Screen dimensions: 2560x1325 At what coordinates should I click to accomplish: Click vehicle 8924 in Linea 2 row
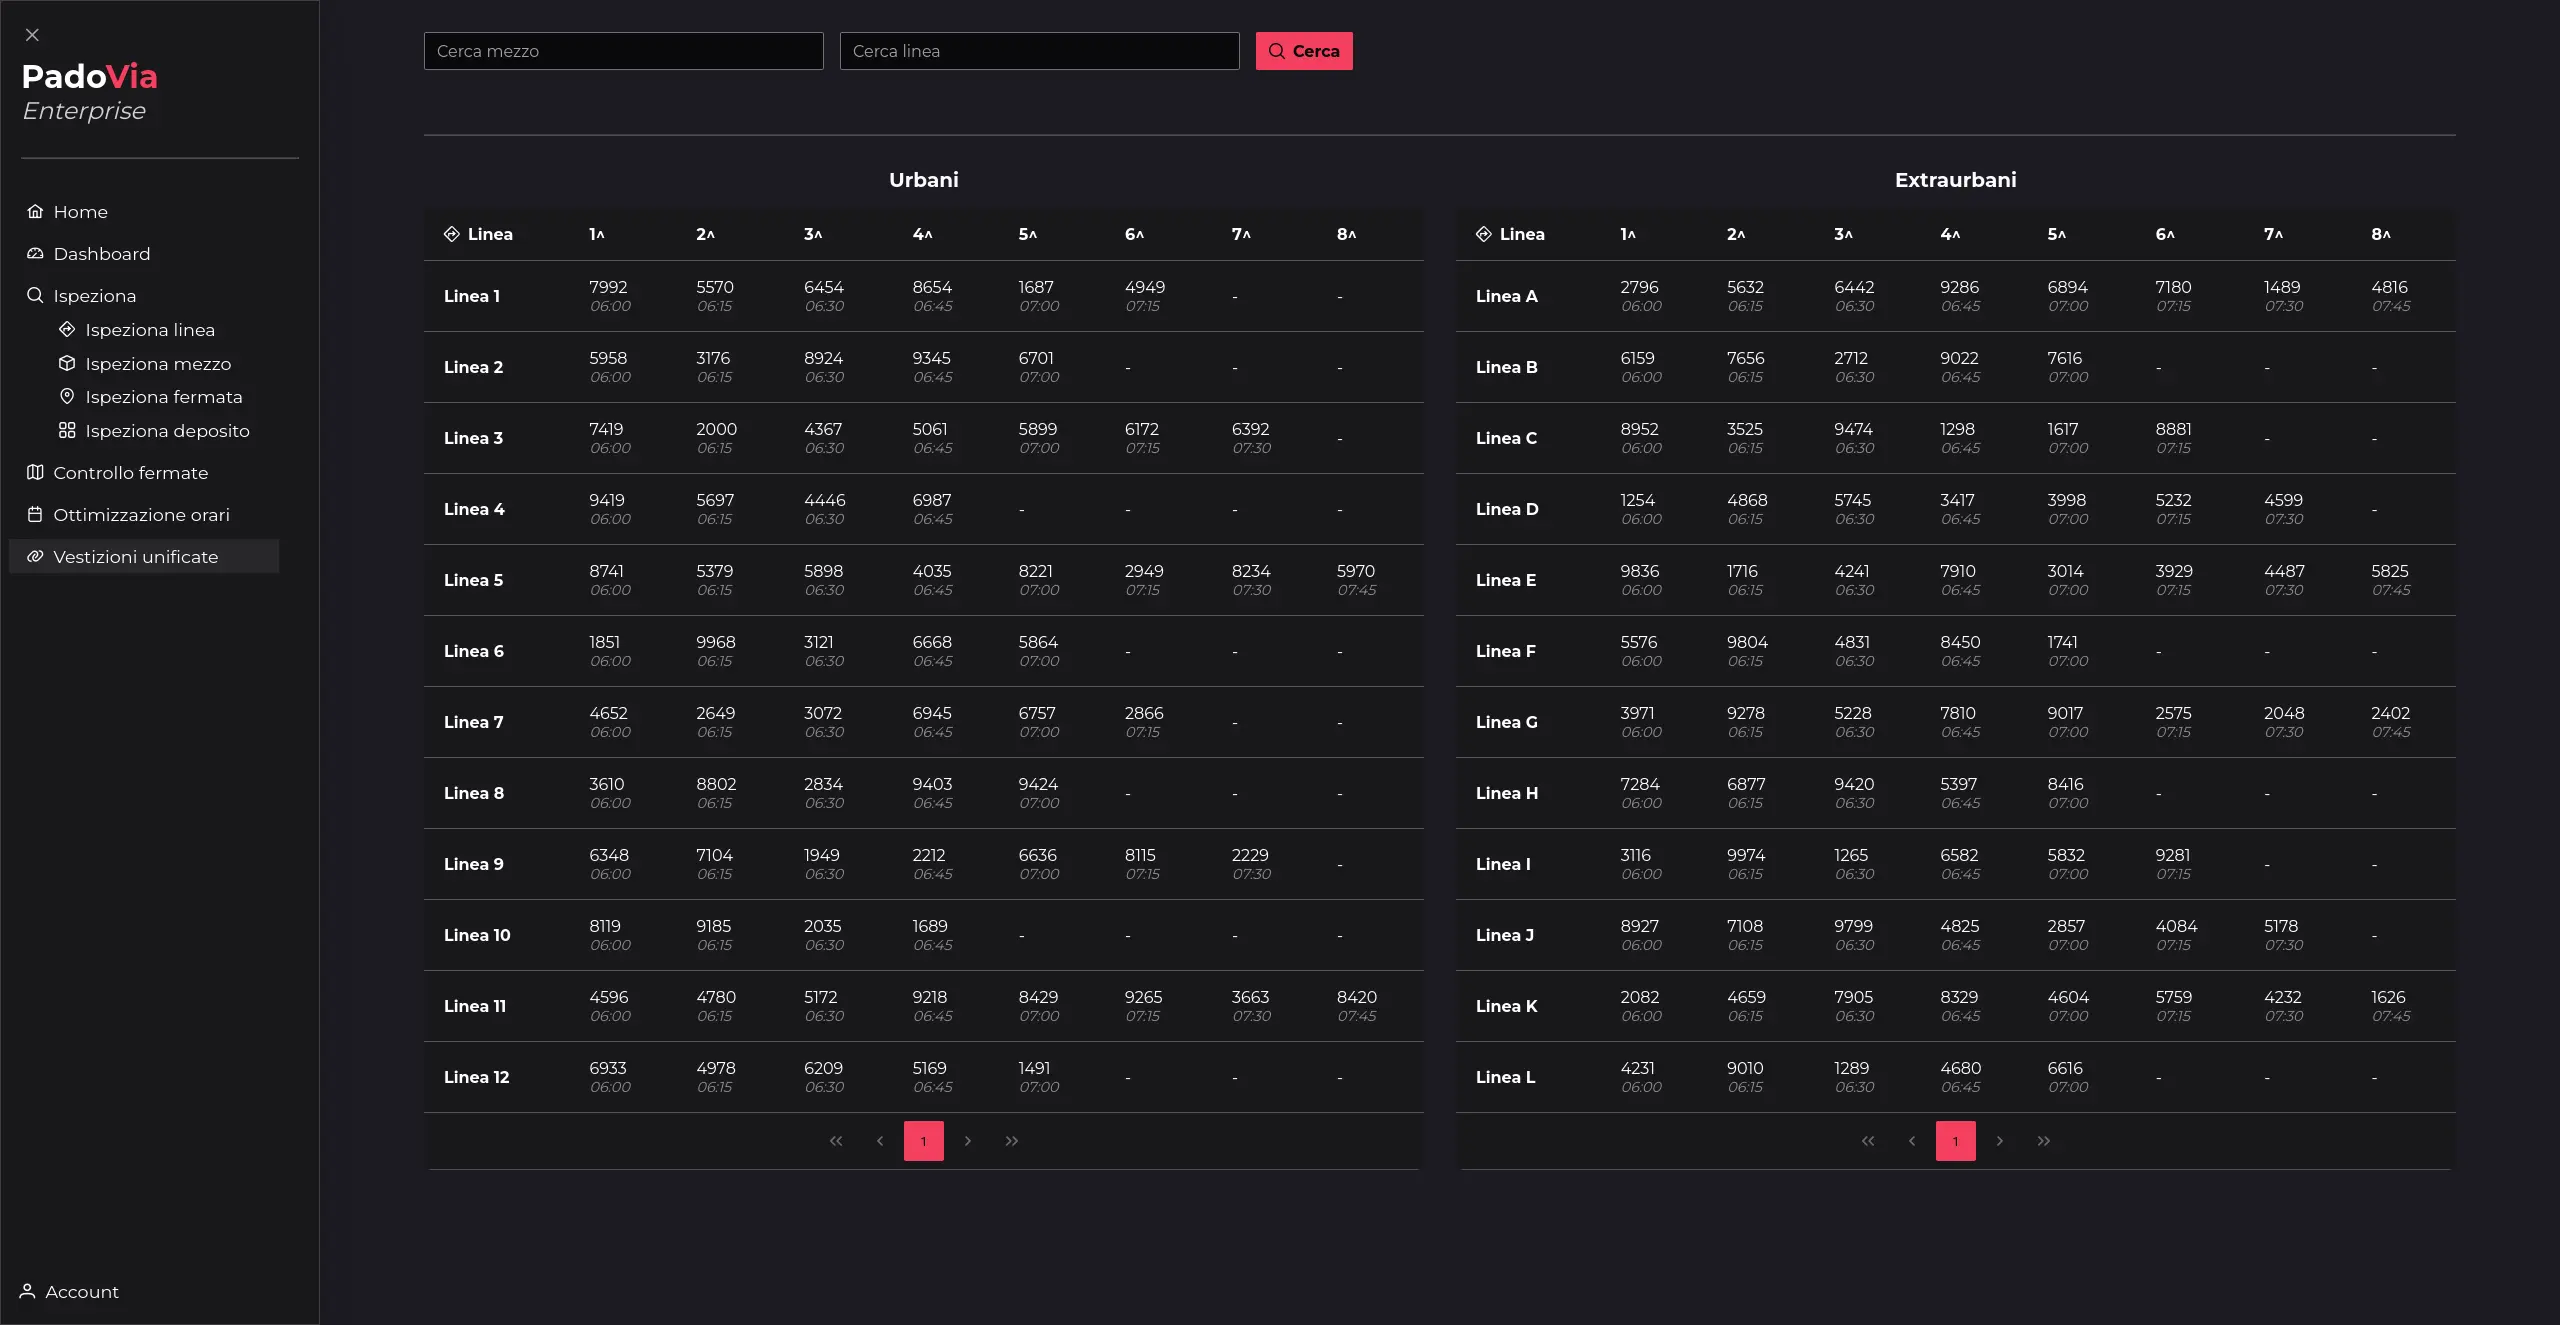pos(824,358)
